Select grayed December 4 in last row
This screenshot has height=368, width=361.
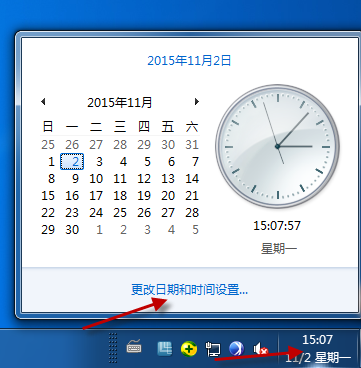[171, 230]
